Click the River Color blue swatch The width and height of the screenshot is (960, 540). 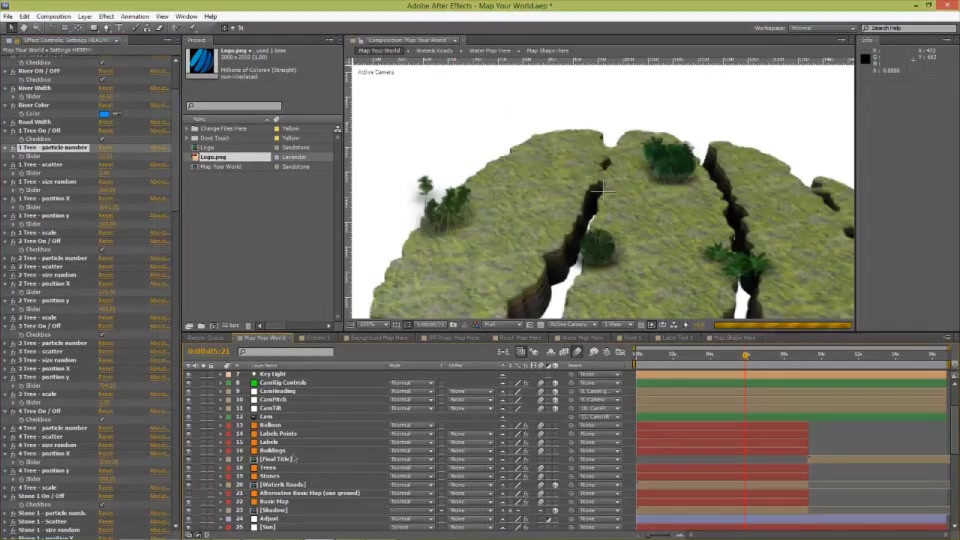coord(104,114)
